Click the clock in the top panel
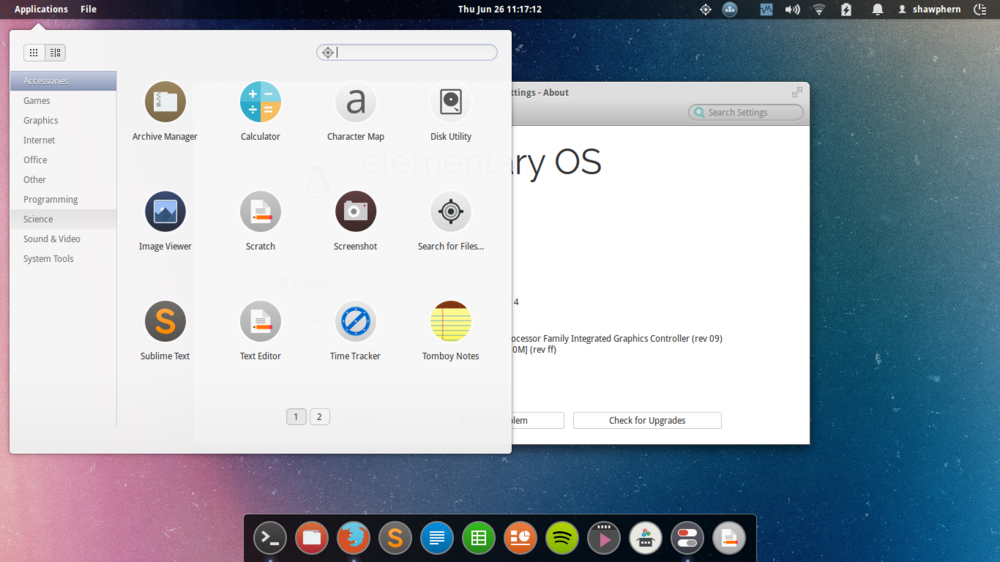1000x562 pixels. [499, 9]
